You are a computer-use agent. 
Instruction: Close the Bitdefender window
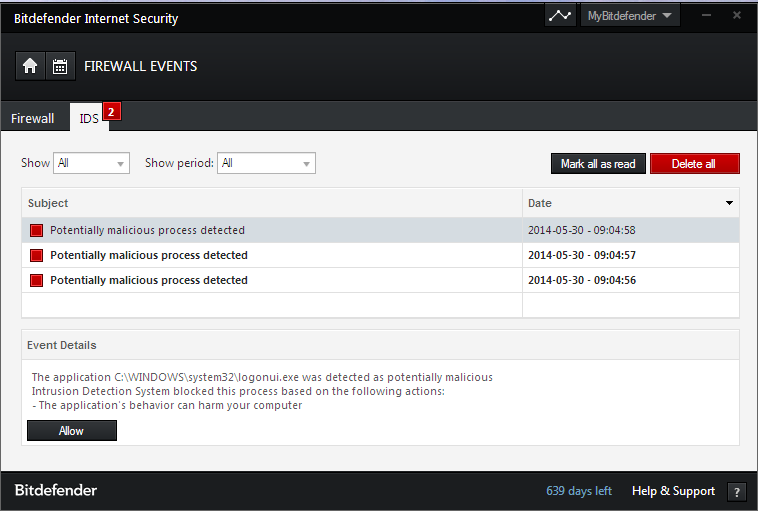(x=737, y=15)
